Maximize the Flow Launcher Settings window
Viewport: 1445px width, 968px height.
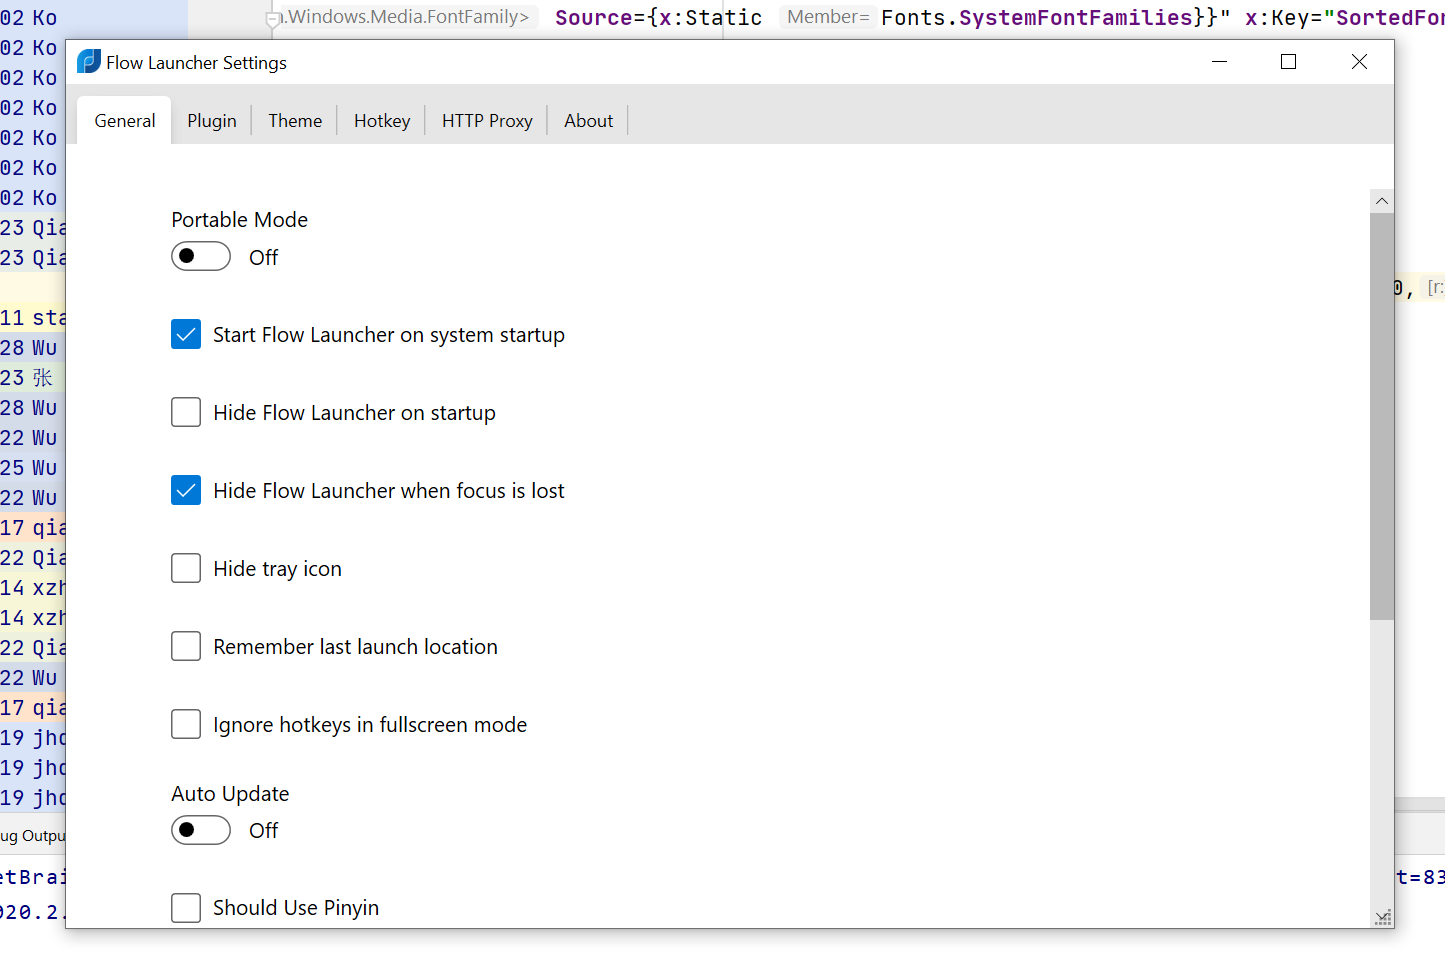click(1289, 62)
